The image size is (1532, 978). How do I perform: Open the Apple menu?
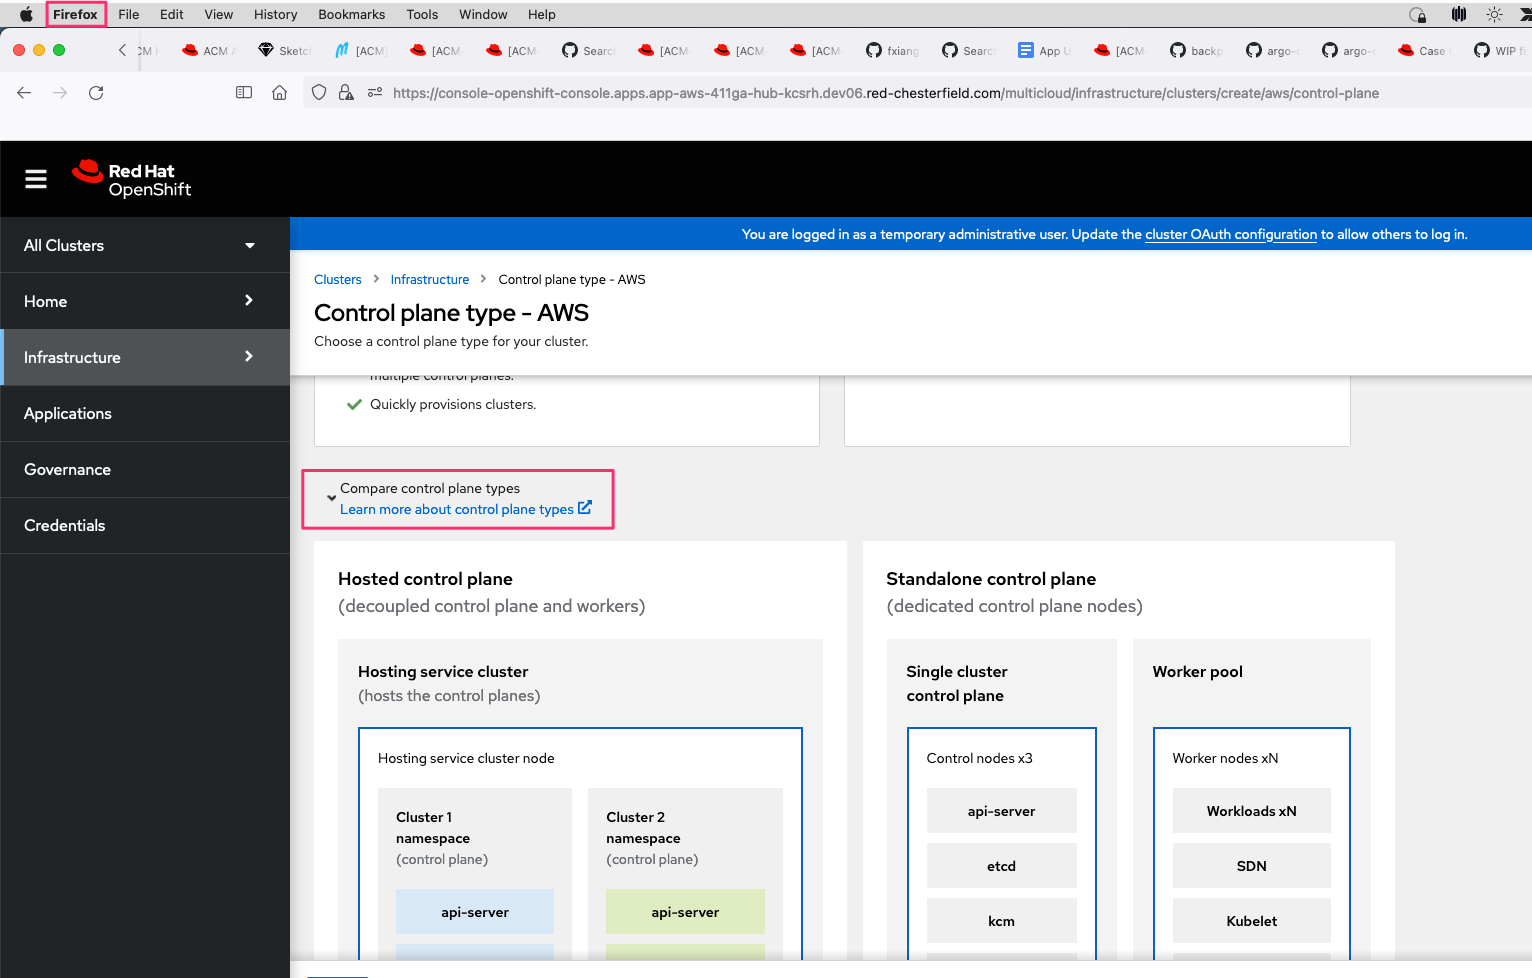[x=26, y=14]
